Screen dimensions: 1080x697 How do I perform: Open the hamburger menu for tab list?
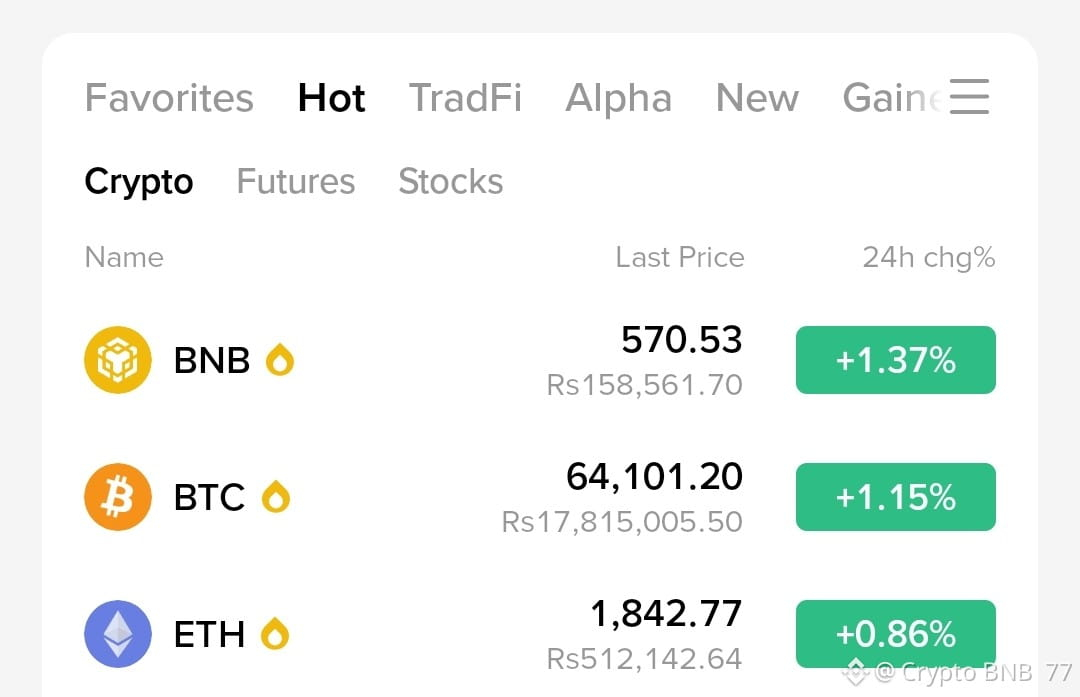click(x=970, y=96)
